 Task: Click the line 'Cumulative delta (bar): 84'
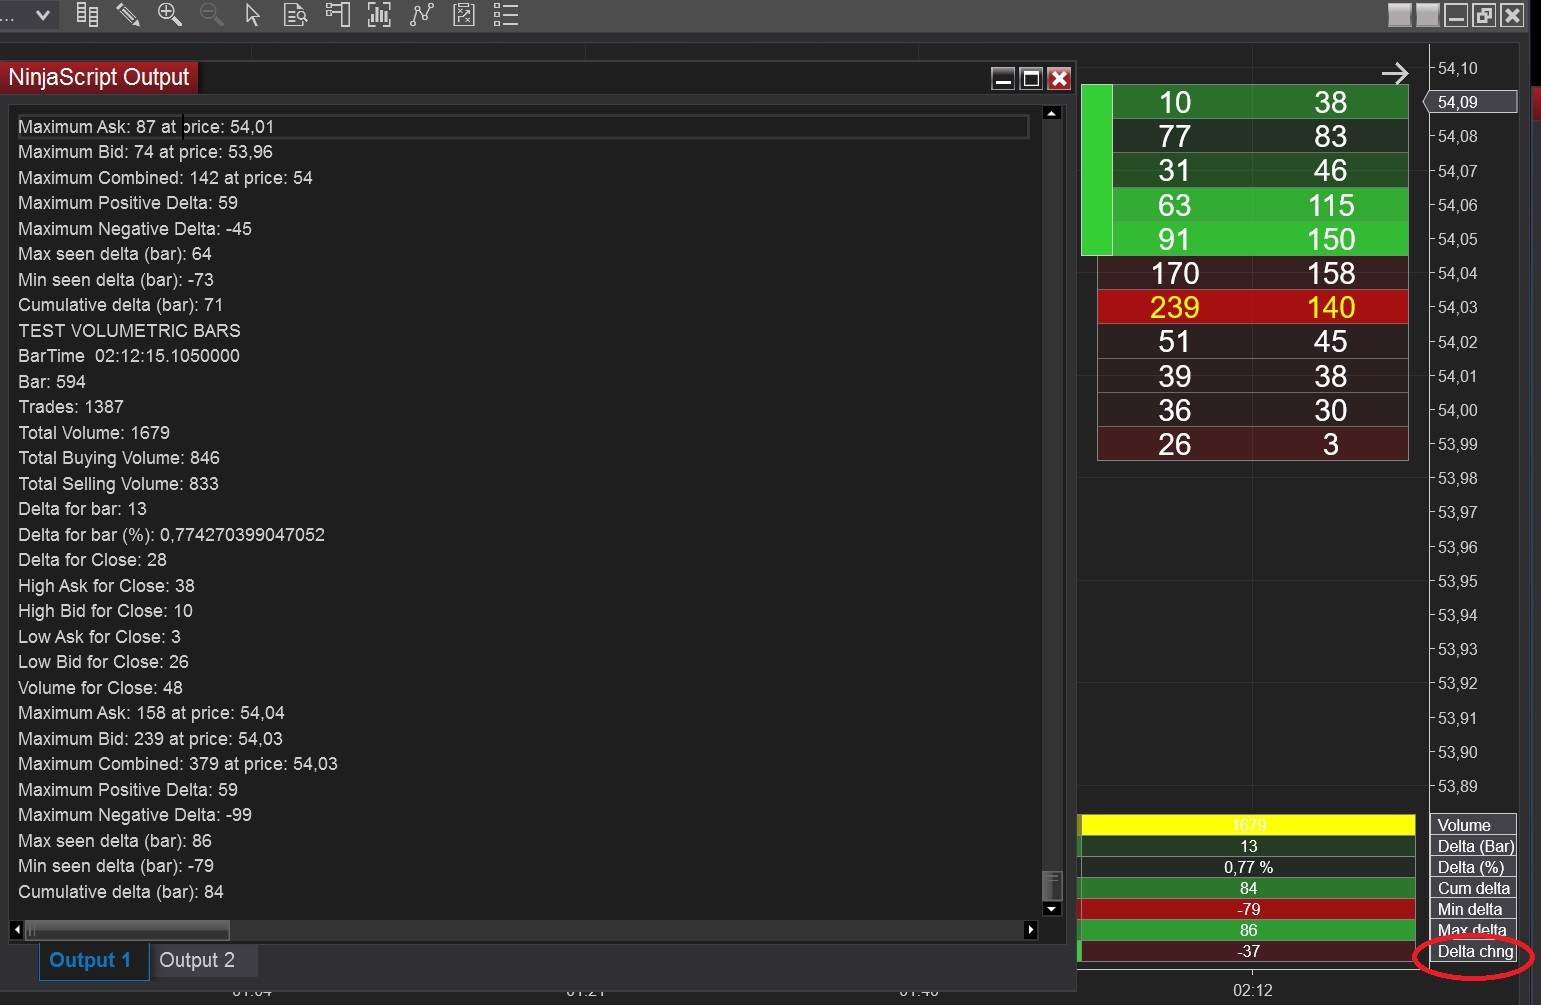(x=121, y=892)
